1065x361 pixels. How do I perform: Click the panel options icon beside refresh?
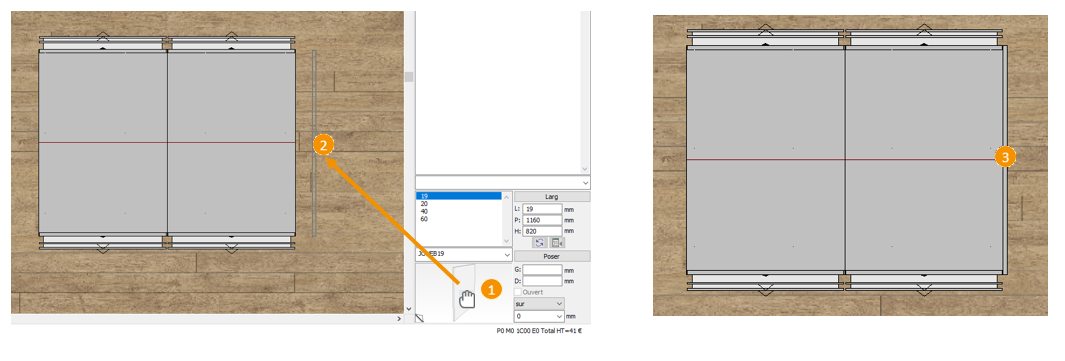click(x=557, y=242)
